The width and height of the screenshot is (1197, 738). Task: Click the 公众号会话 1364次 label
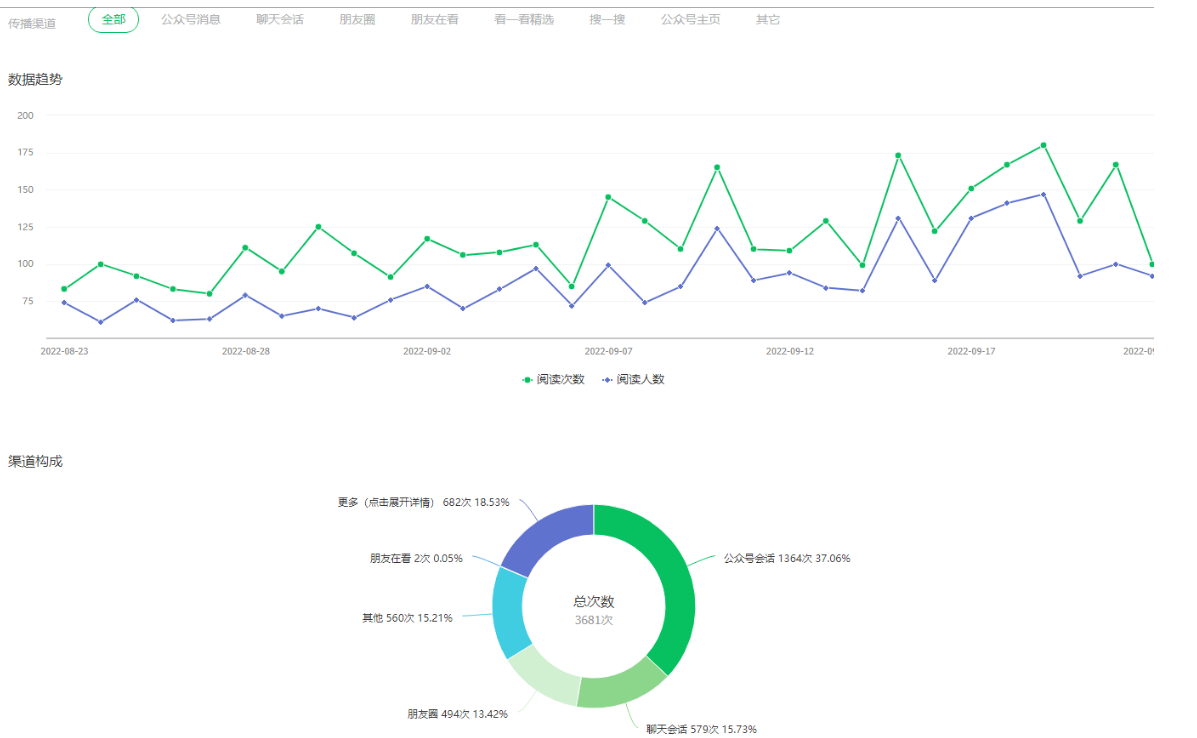[787, 558]
